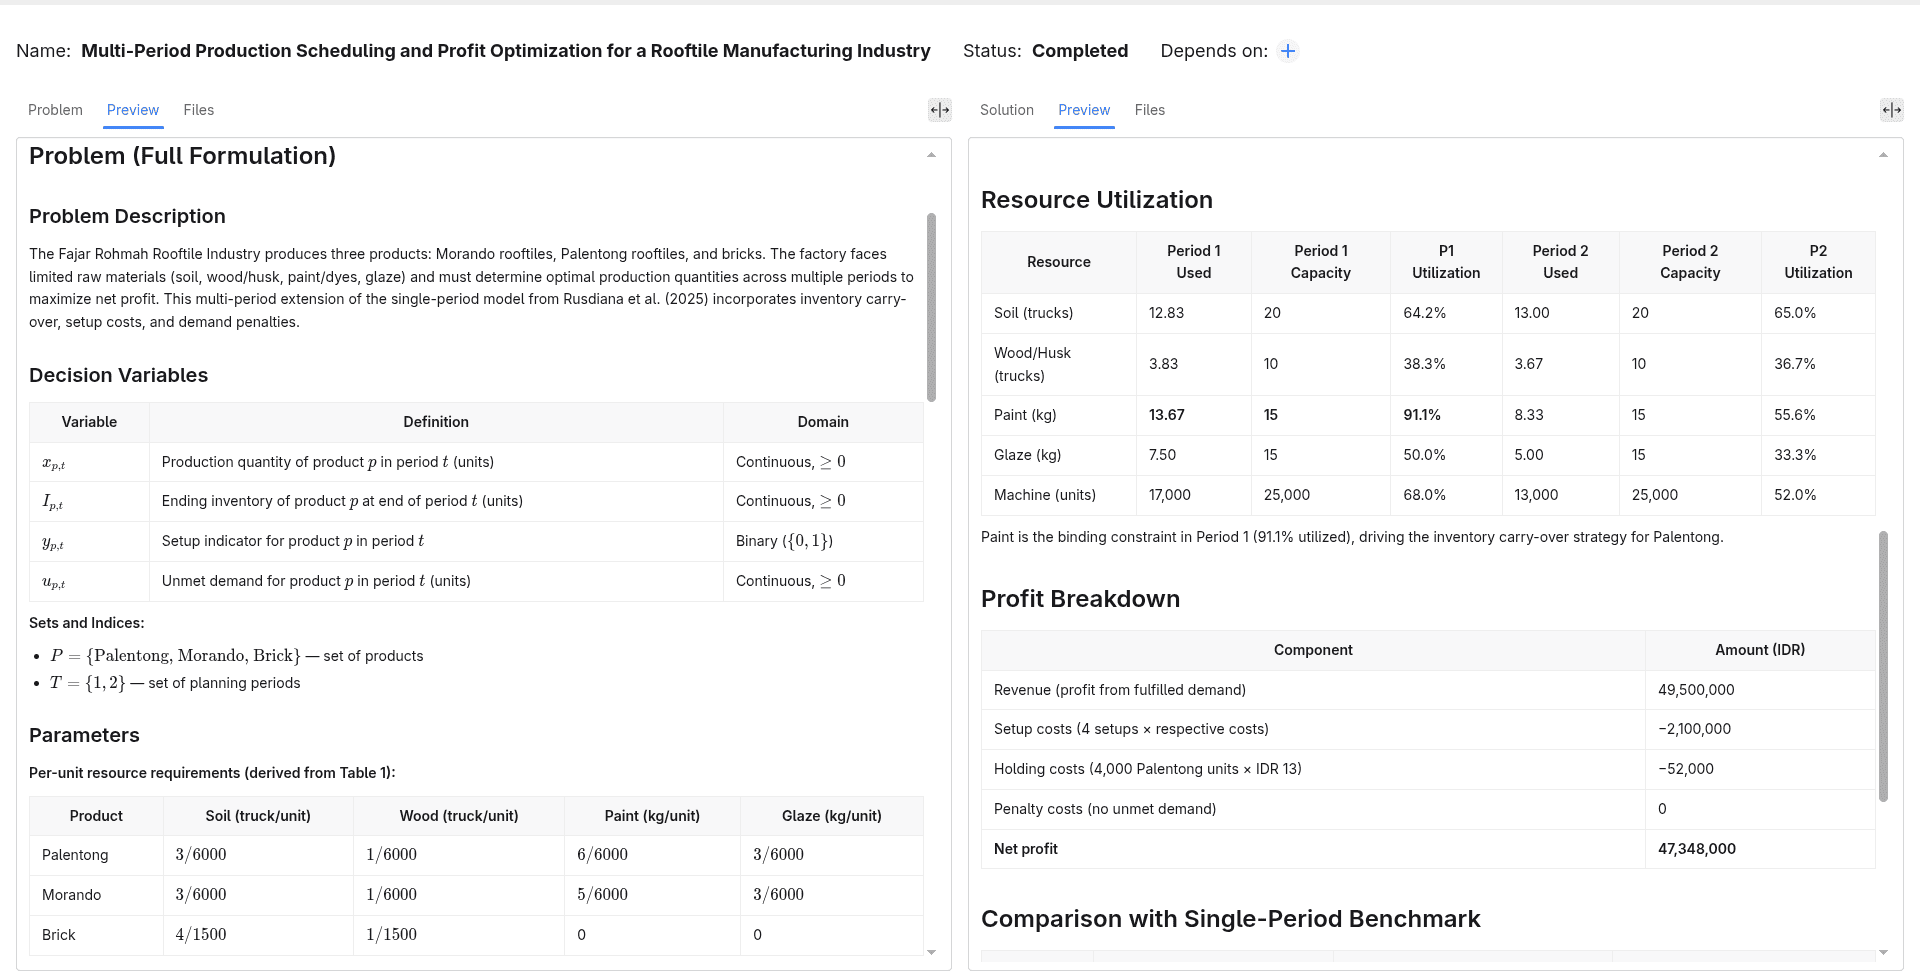The width and height of the screenshot is (1920, 978).
Task: Click the Resource Utilization heading
Action: pos(1097,200)
